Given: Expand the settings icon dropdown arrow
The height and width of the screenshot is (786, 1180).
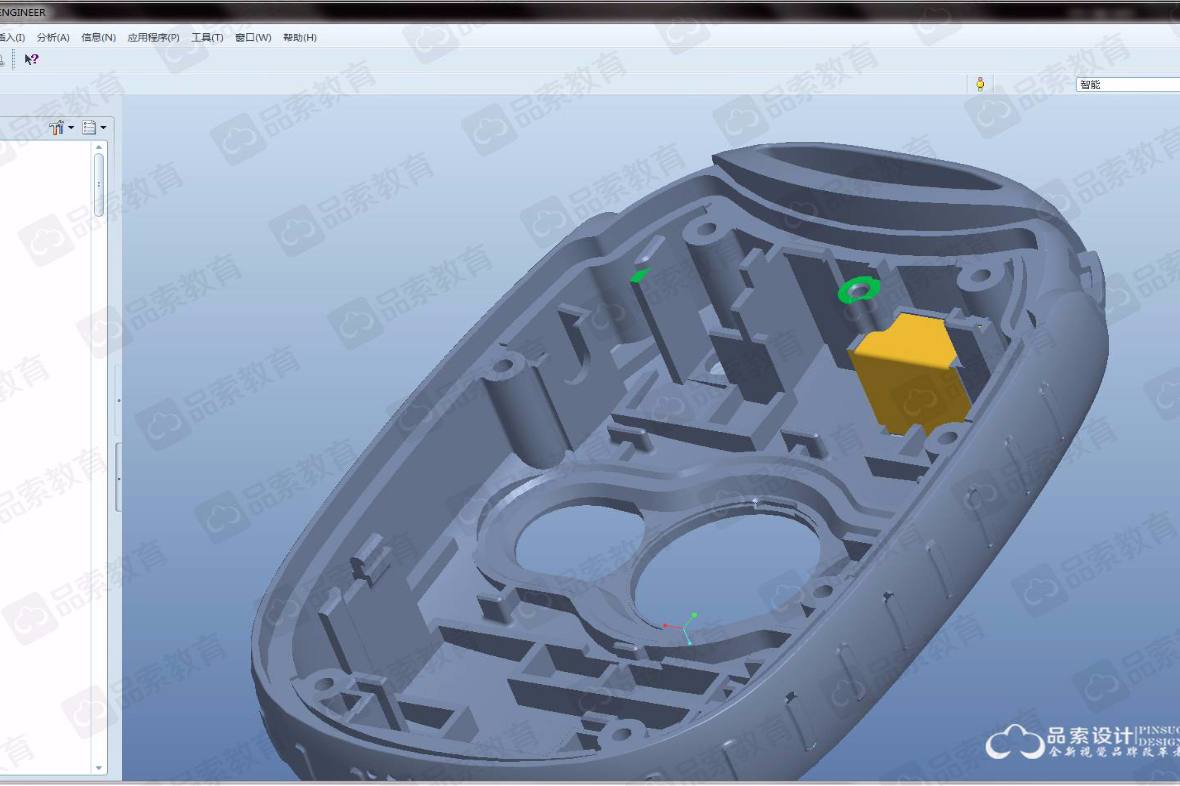Looking at the screenshot, I should tap(71, 127).
